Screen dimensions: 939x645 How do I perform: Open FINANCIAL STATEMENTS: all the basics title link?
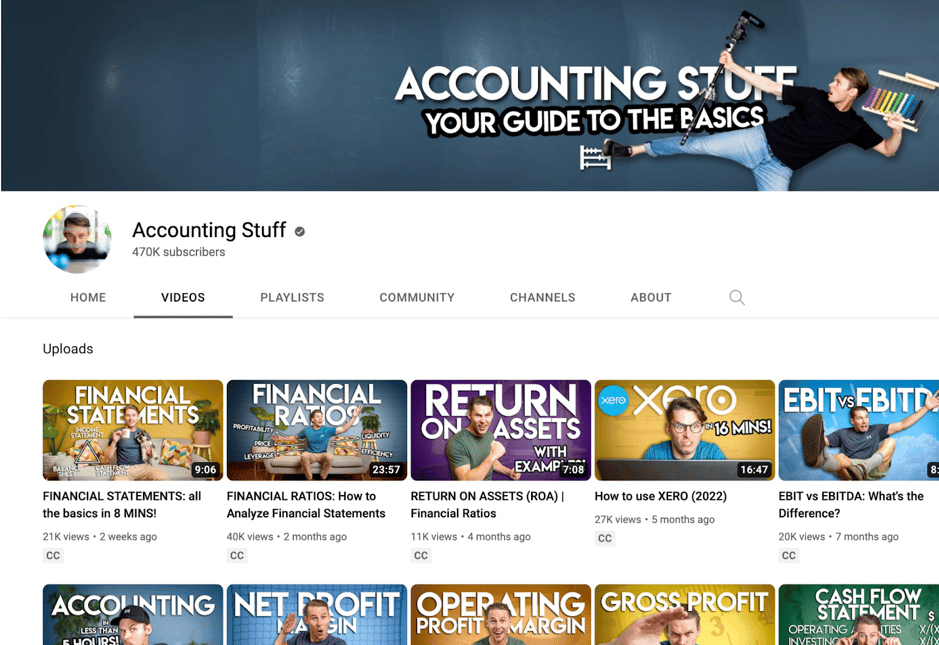(x=122, y=505)
